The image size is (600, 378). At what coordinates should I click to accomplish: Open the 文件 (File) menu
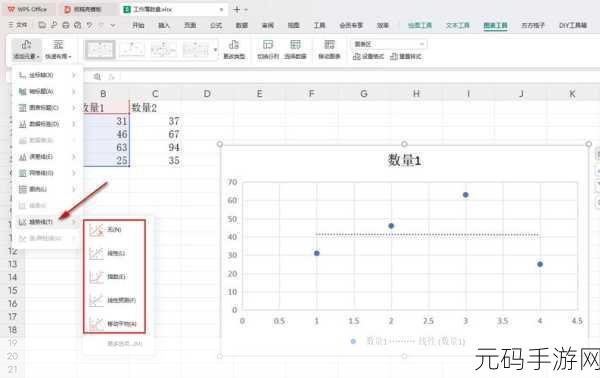[x=18, y=25]
